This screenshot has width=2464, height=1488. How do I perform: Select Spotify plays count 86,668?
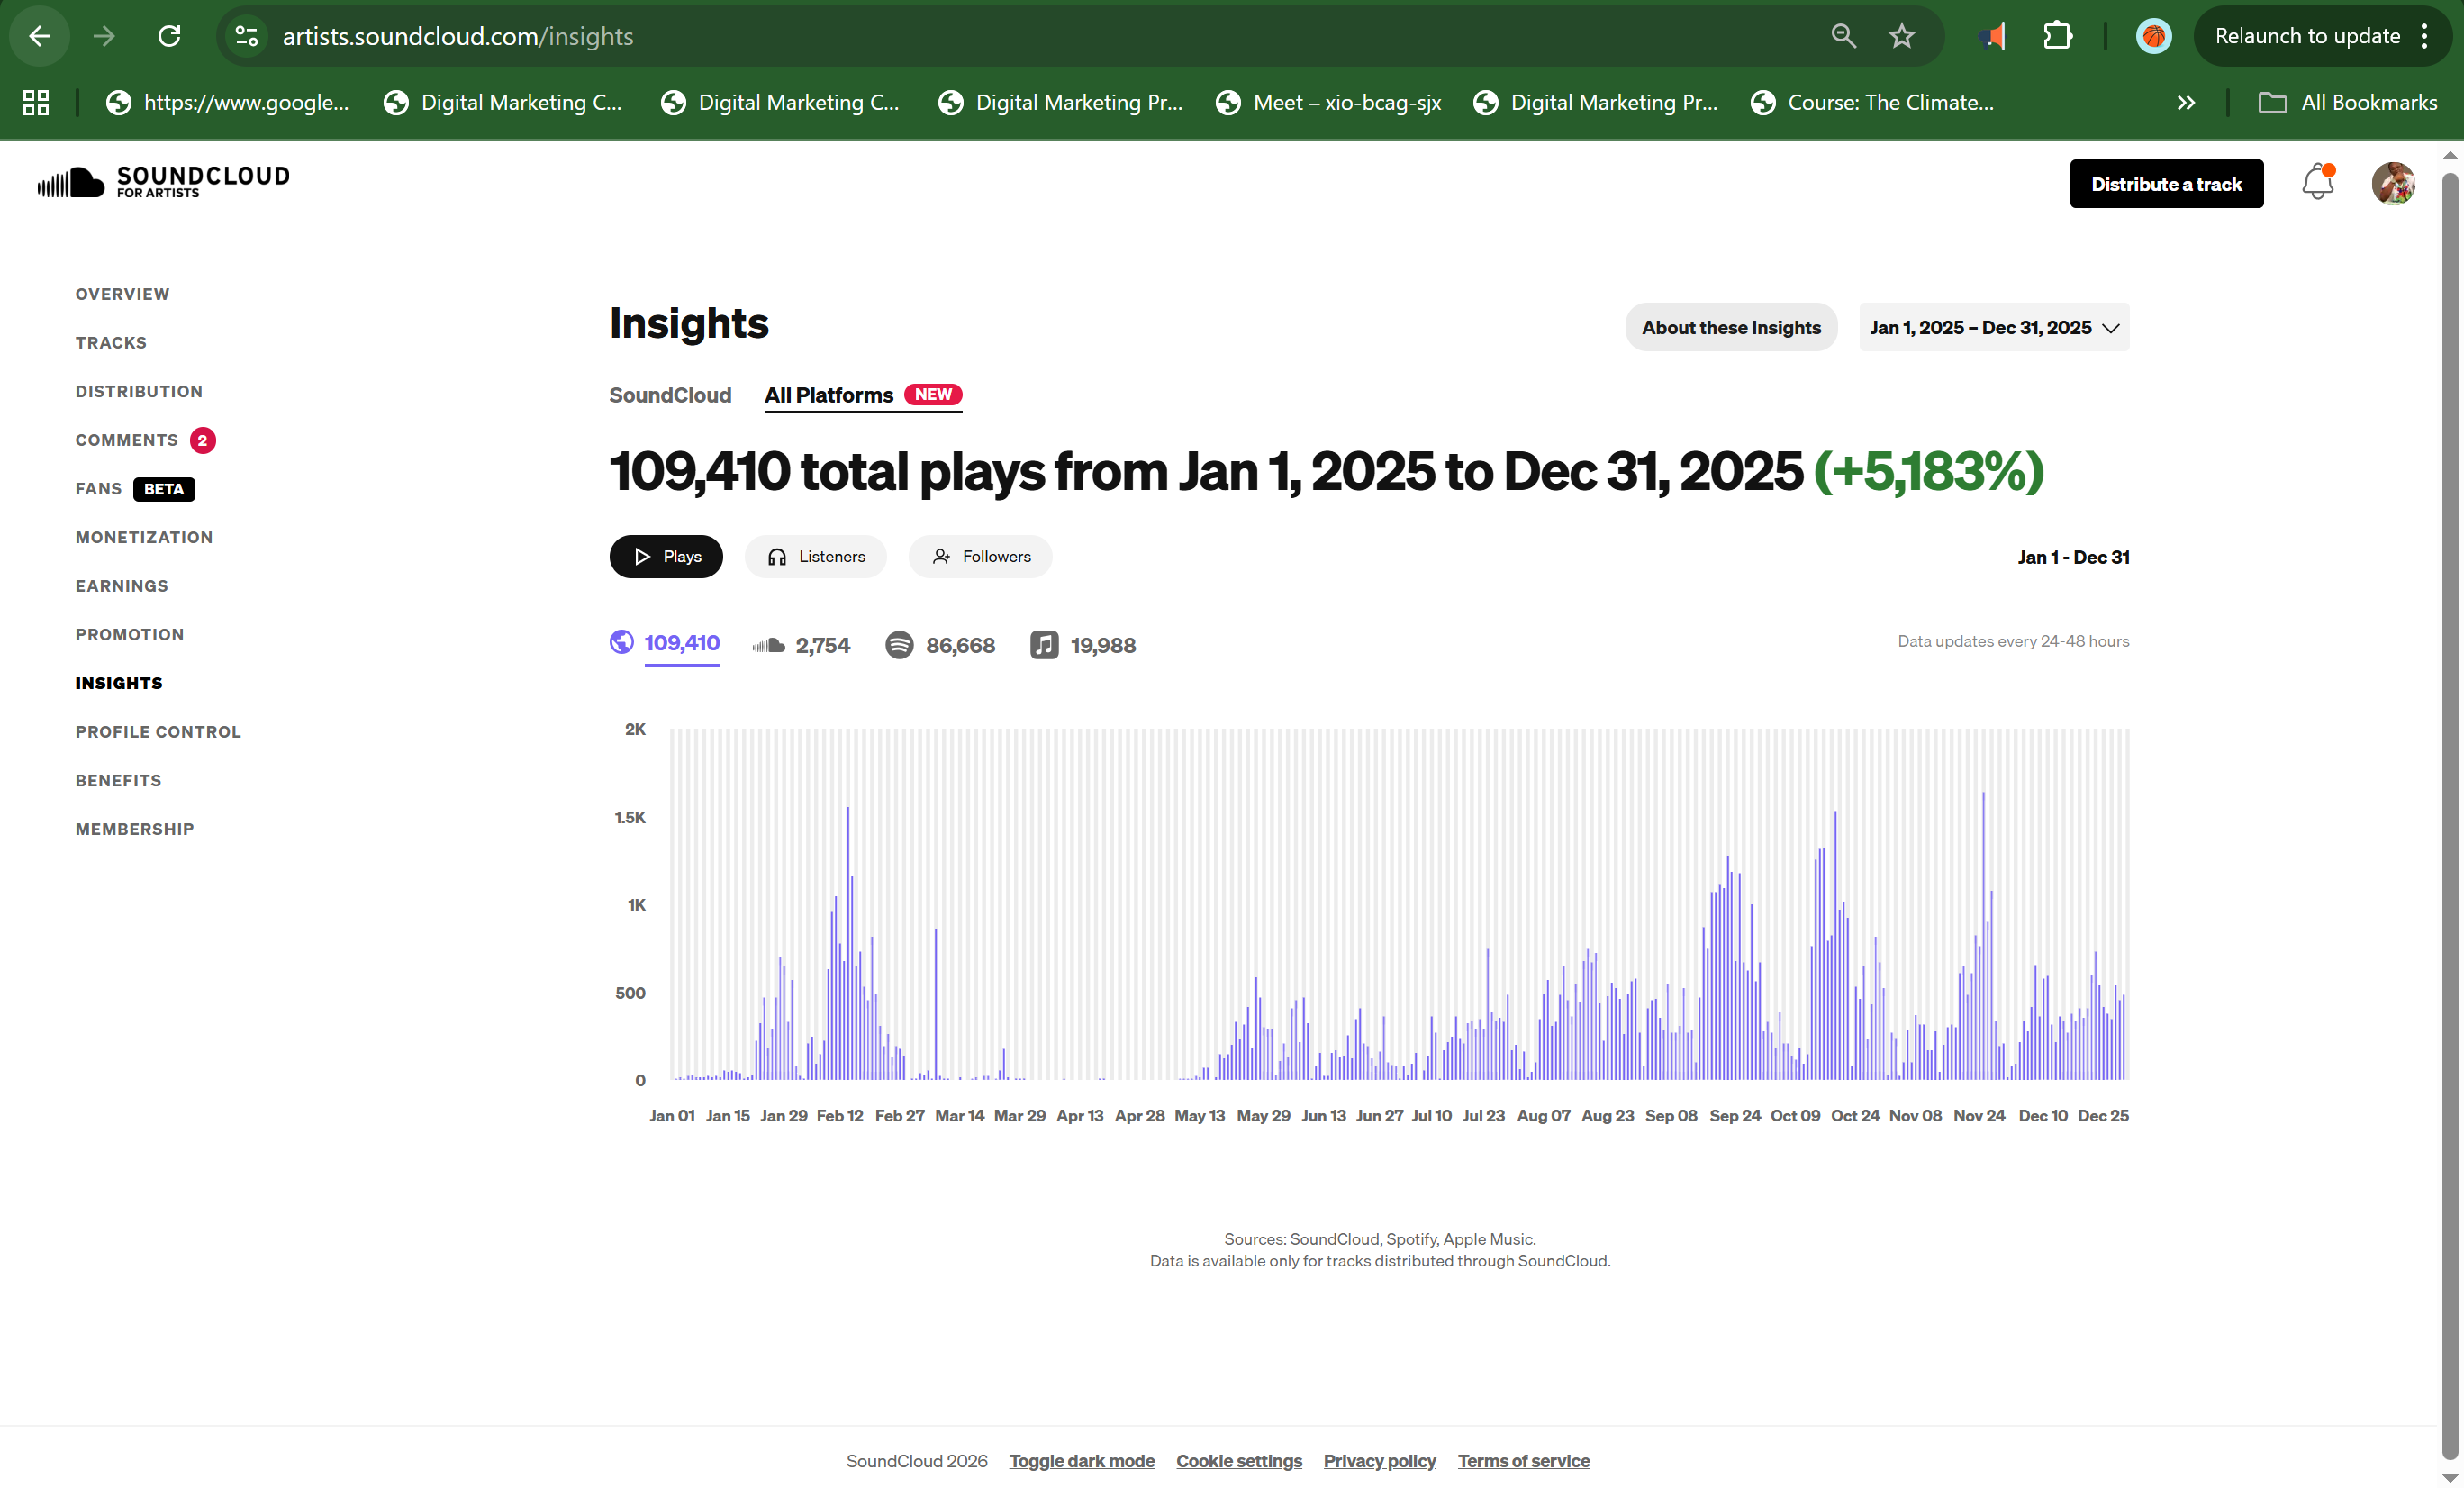tap(940, 645)
